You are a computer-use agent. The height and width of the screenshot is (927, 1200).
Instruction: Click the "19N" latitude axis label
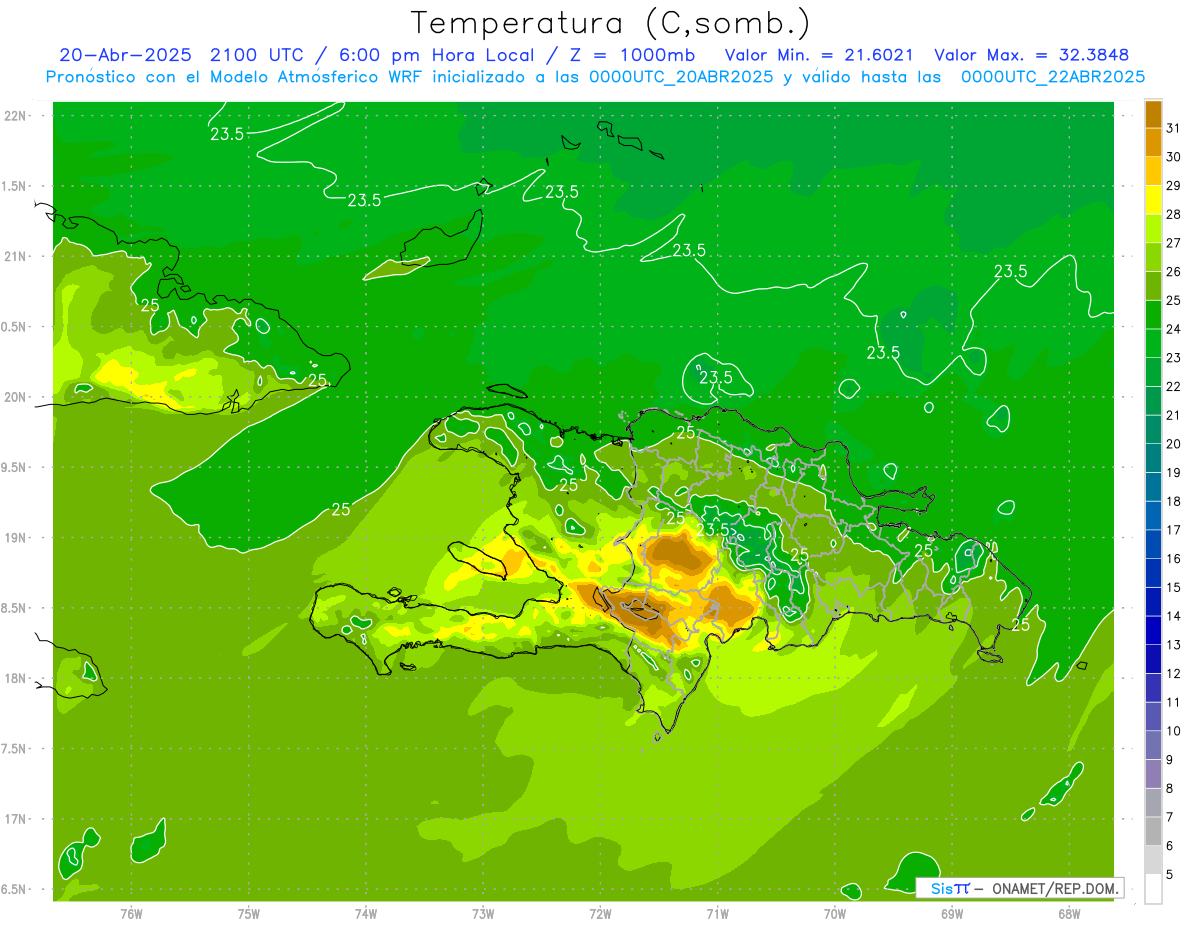coord(16,538)
